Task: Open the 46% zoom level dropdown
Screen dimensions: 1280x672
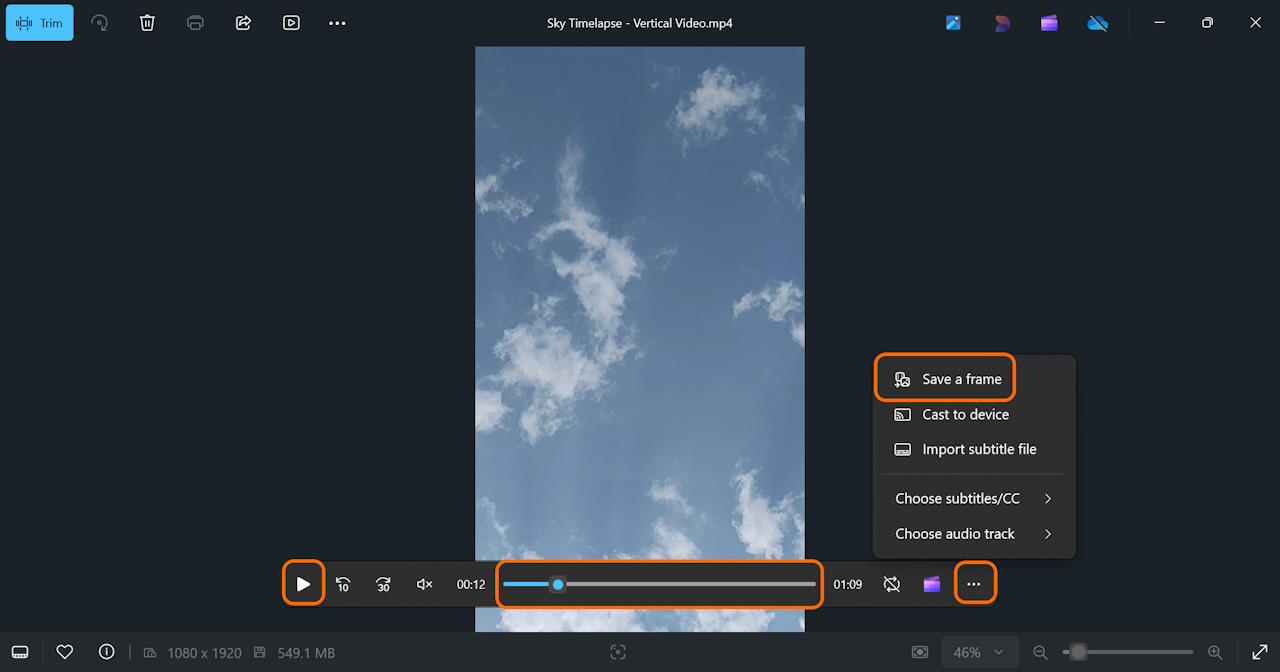Action: (979, 652)
